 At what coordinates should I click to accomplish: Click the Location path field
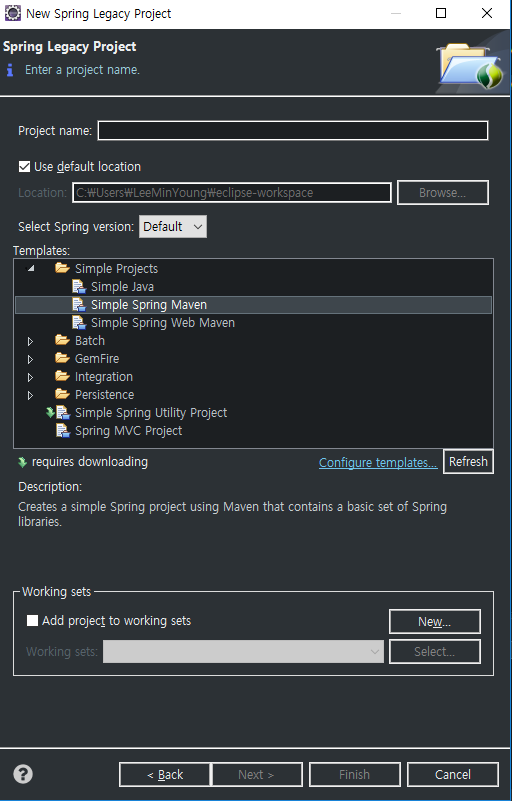232,193
